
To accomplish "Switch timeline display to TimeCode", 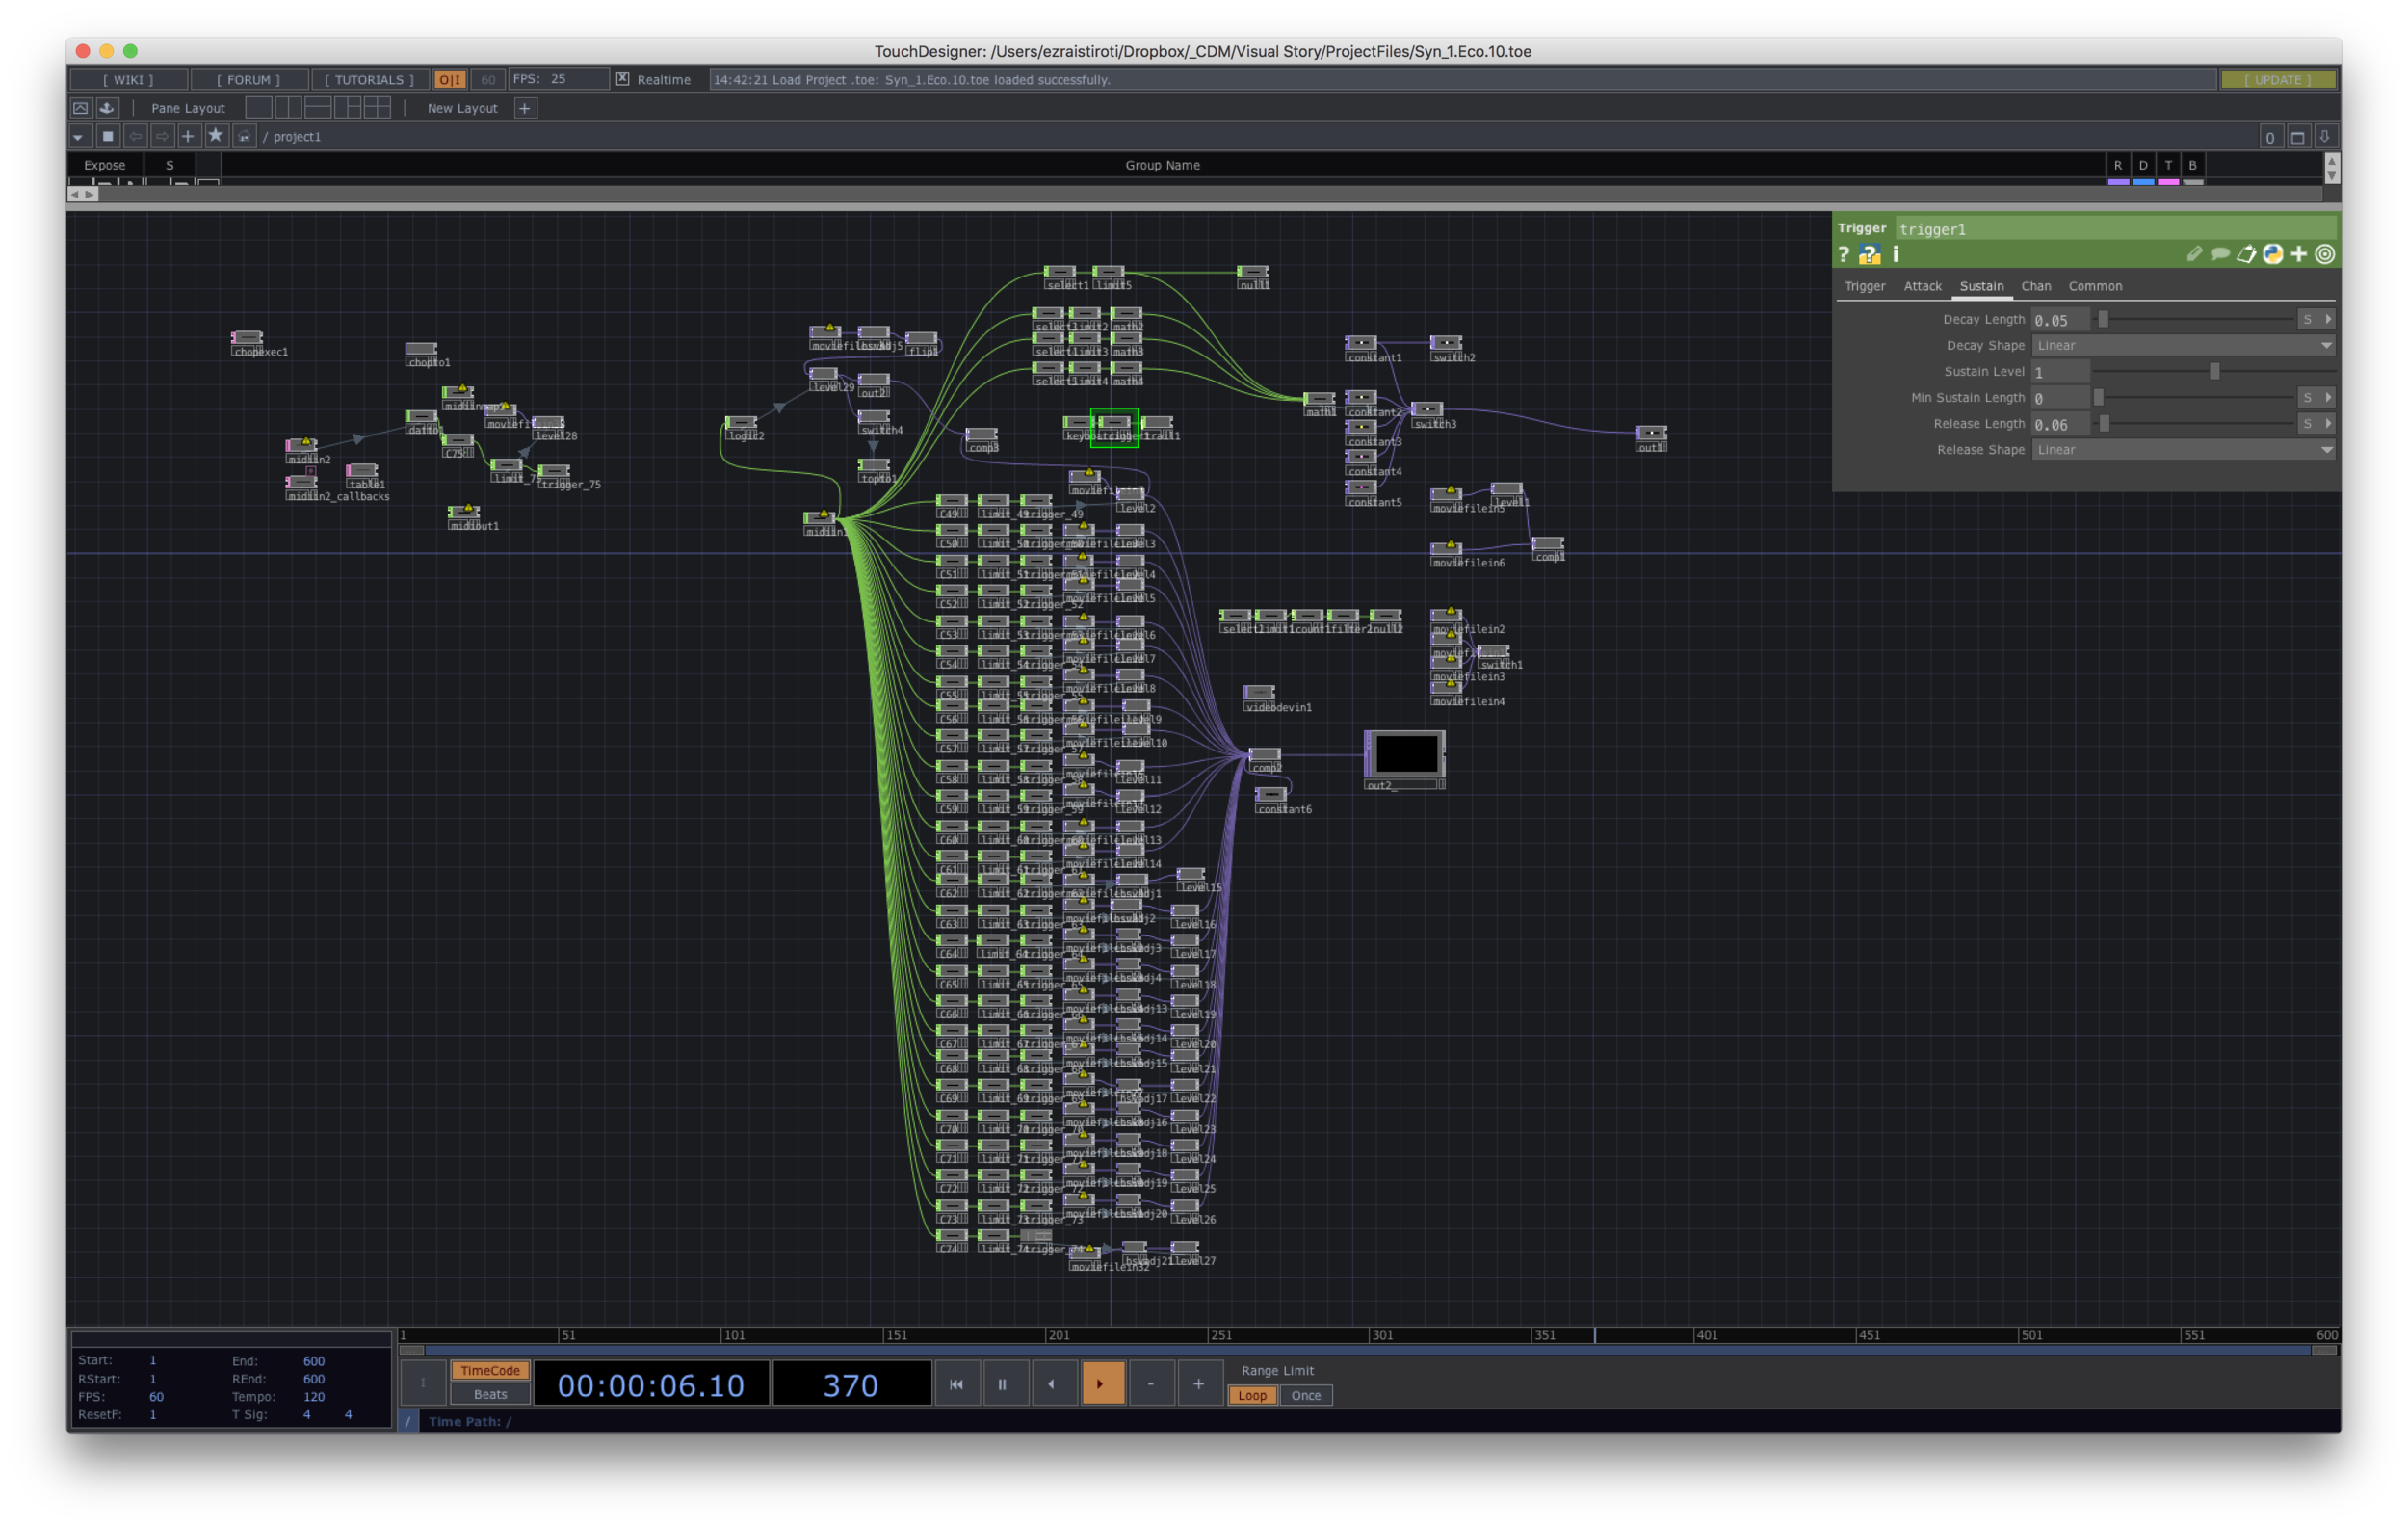I will tap(490, 1371).
